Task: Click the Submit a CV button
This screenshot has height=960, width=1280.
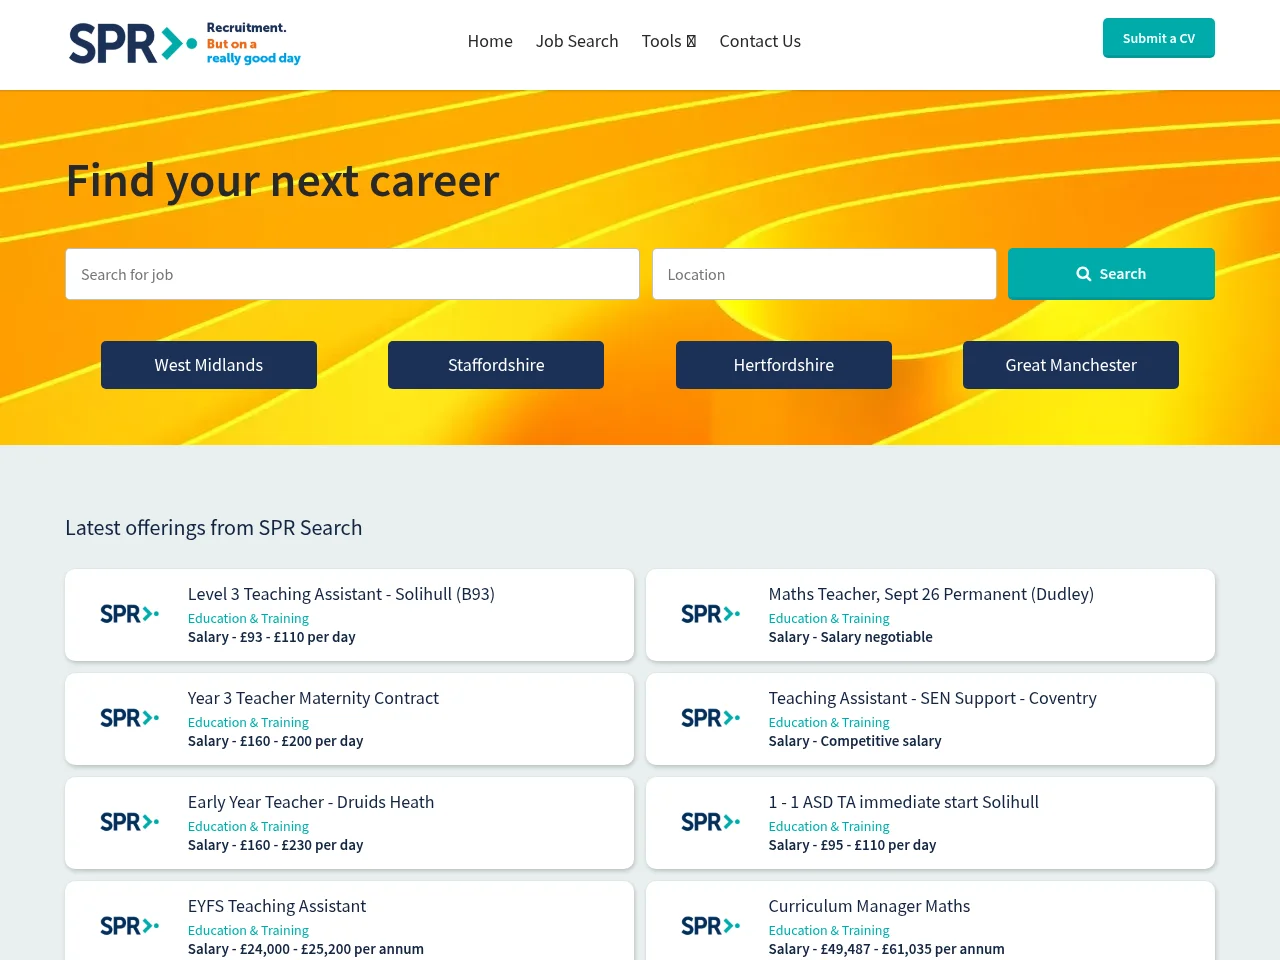Action: (1159, 38)
